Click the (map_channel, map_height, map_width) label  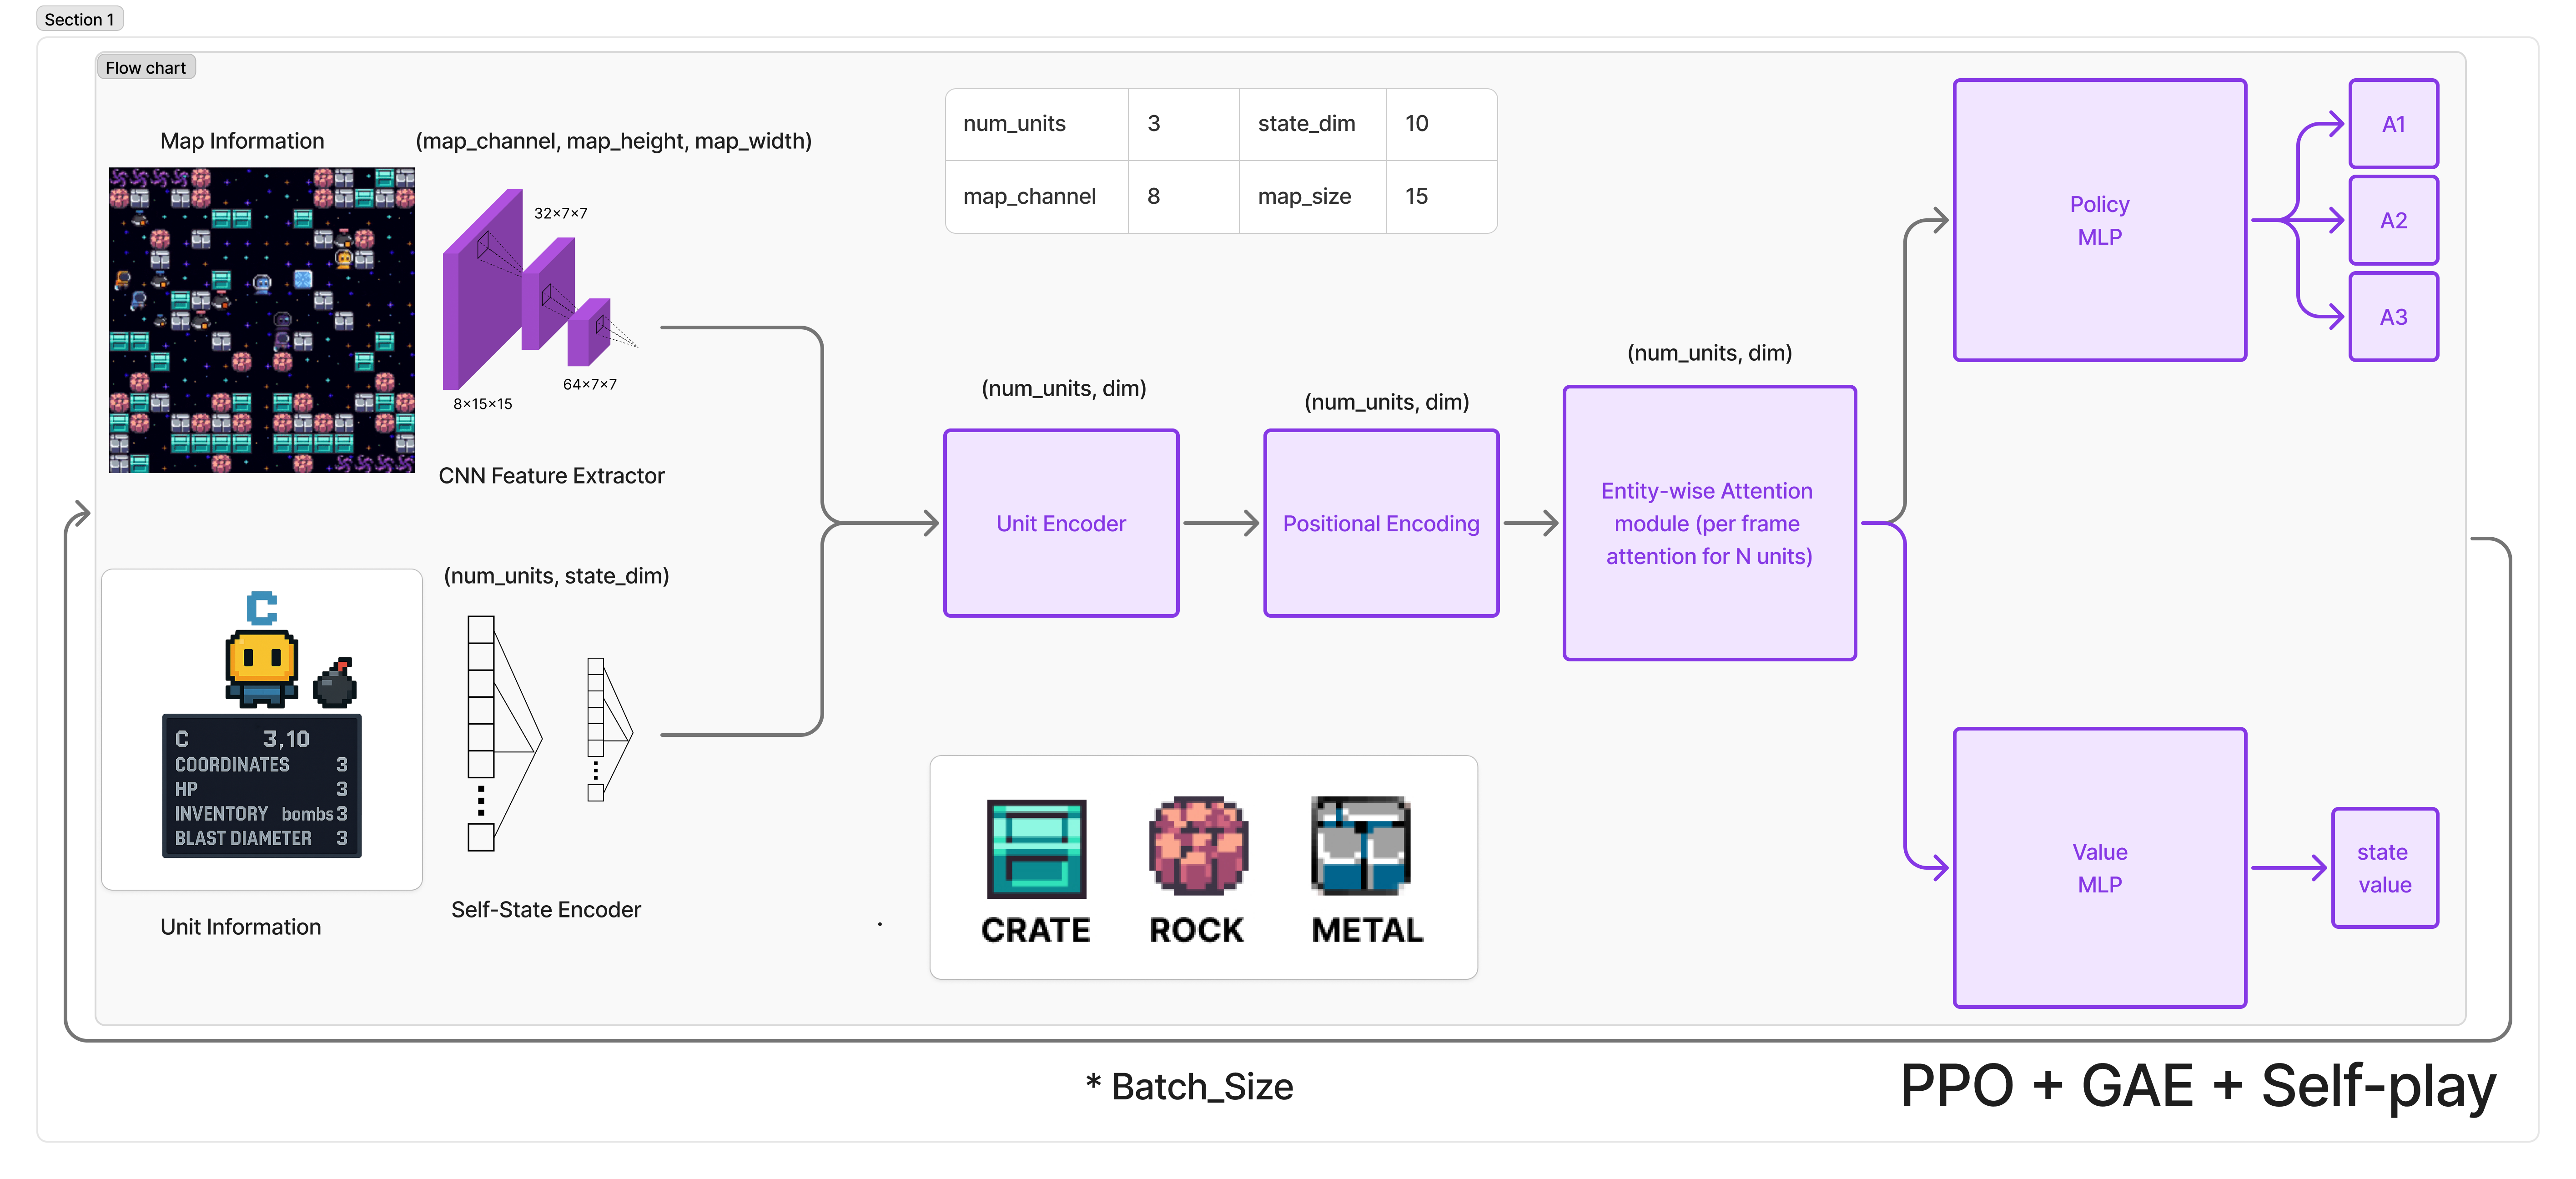pyautogui.click(x=613, y=141)
